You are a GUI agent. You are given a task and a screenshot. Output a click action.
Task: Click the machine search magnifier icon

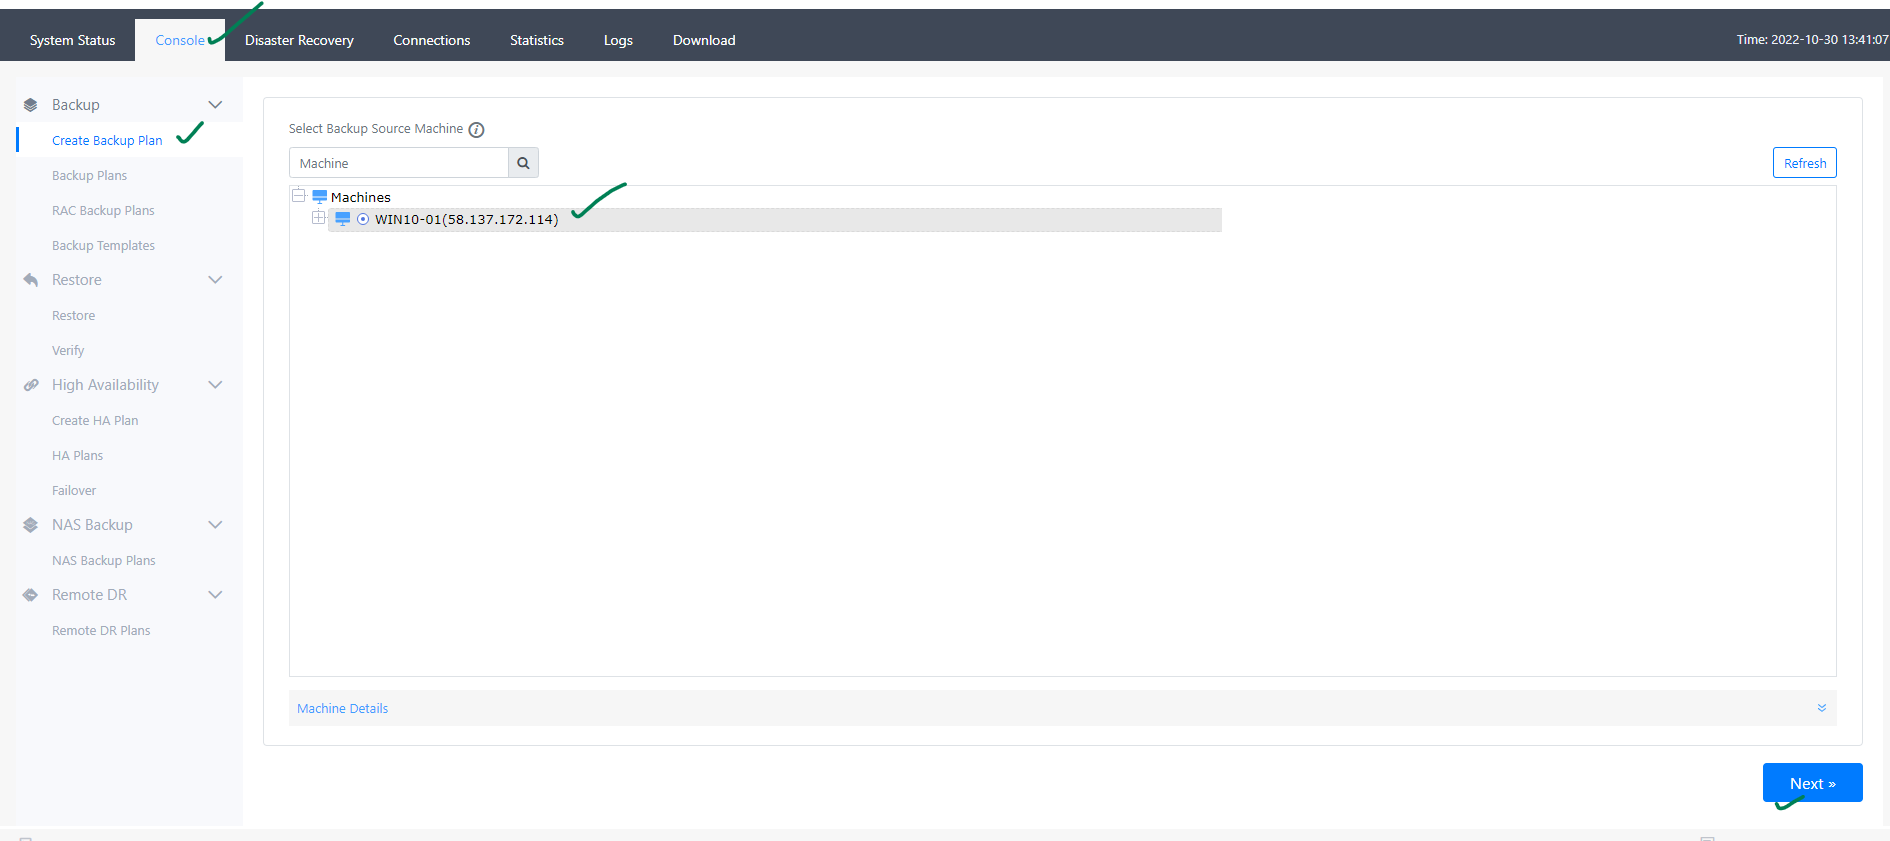tap(523, 163)
